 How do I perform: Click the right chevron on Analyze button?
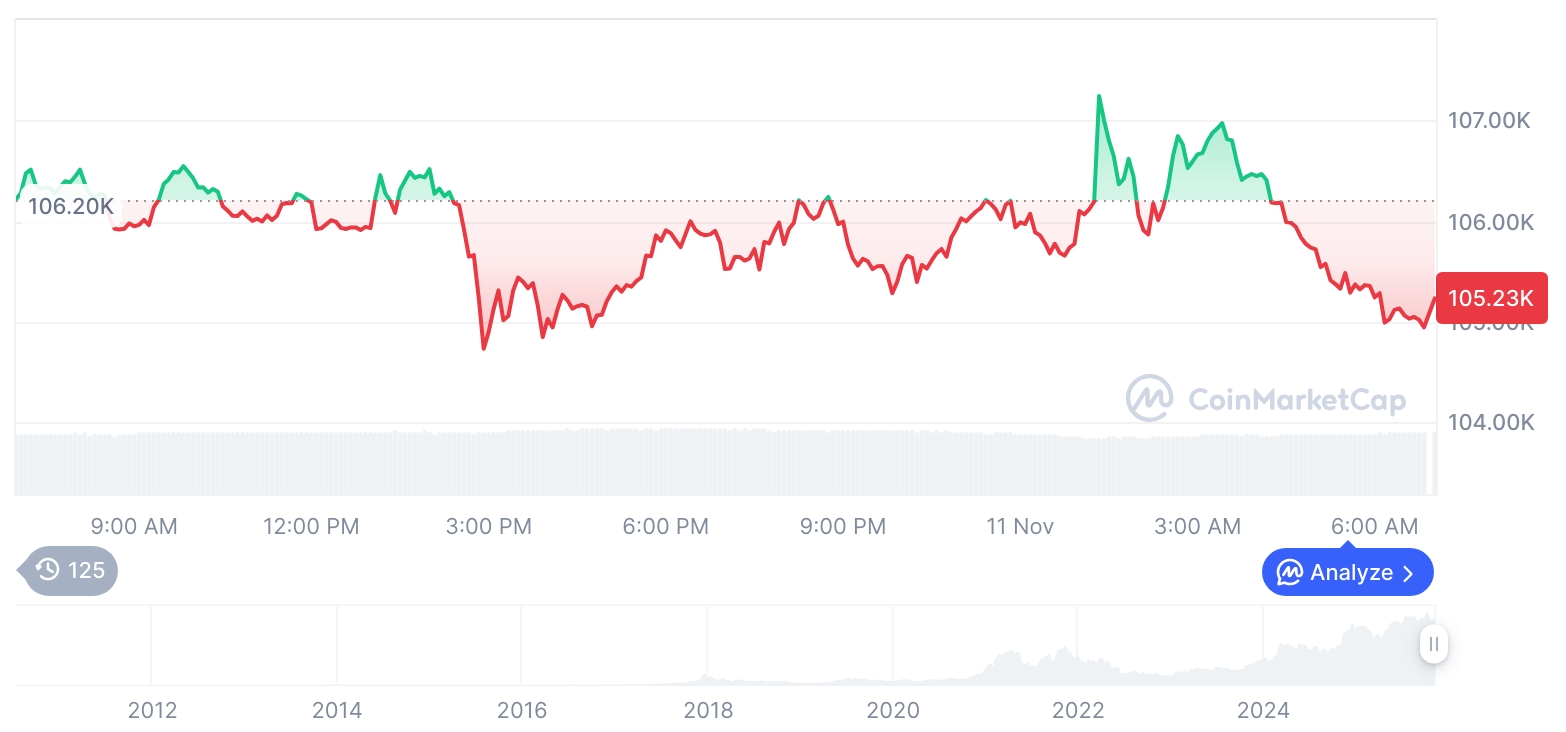[1409, 573]
